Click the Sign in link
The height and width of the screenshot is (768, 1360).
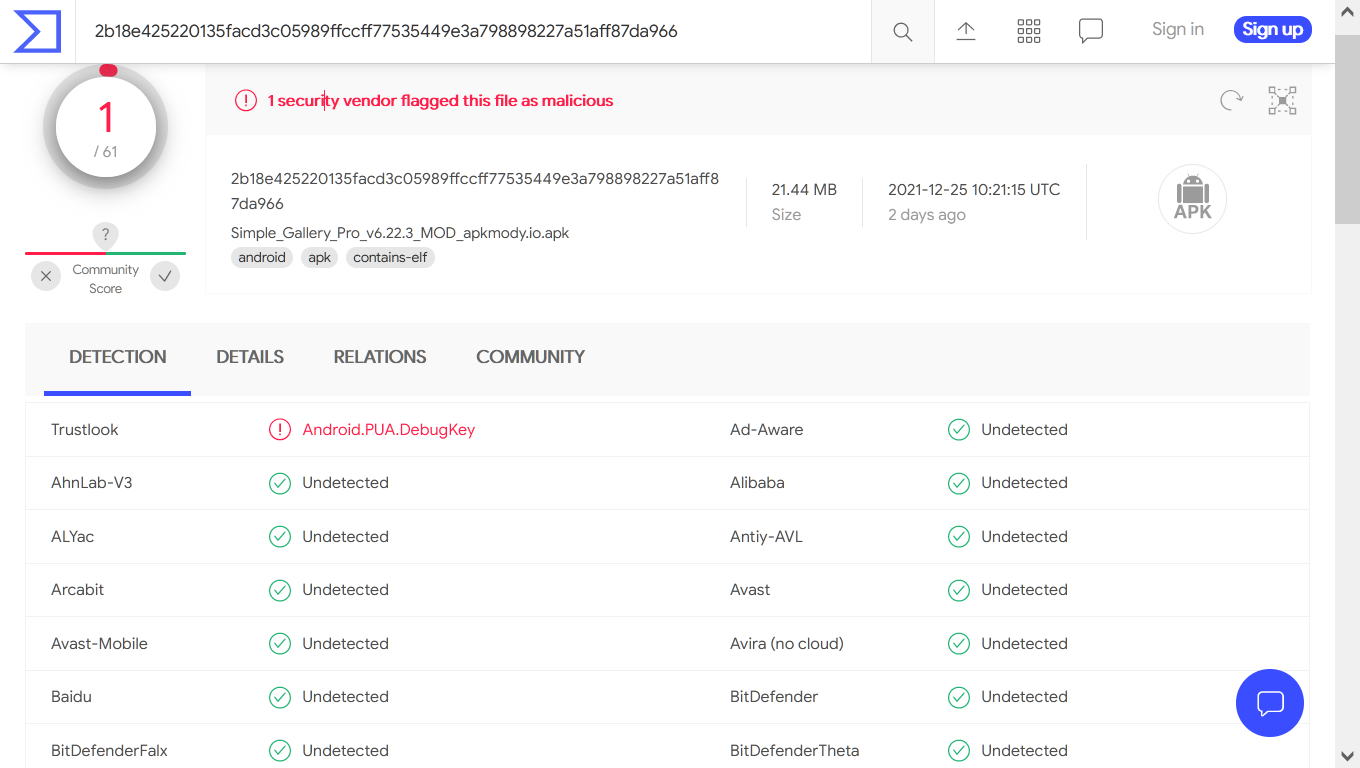[x=1177, y=29]
